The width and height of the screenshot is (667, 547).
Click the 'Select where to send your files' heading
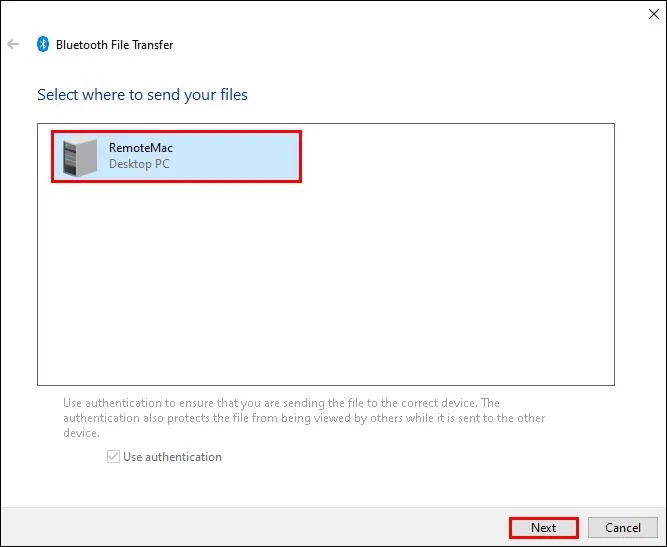(142, 94)
